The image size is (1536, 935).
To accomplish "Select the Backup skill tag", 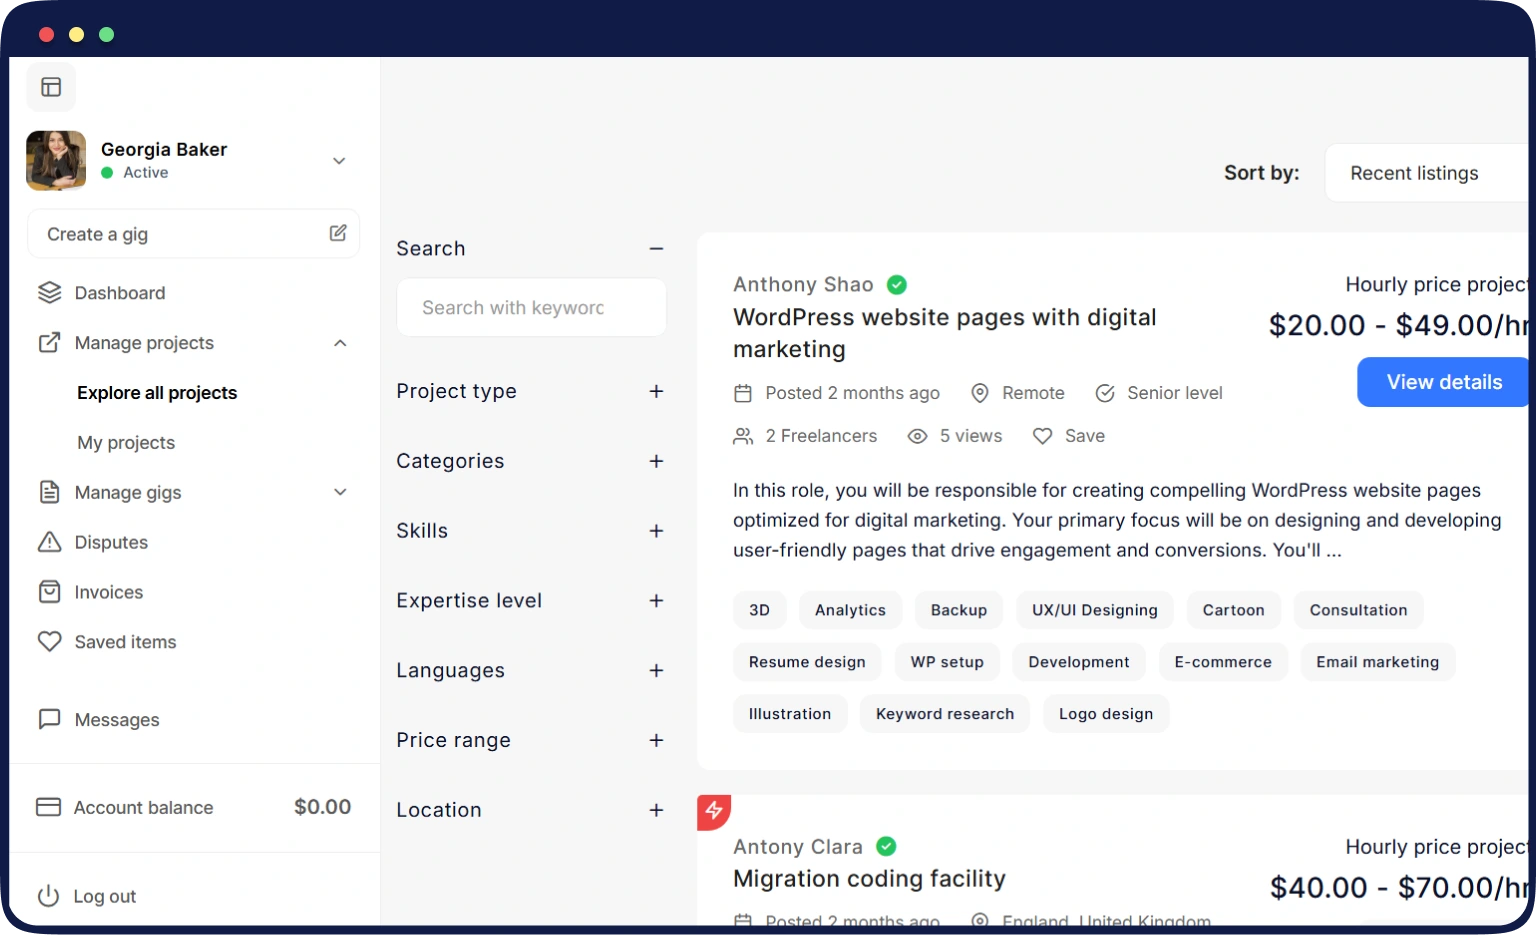I will pyautogui.click(x=959, y=610).
